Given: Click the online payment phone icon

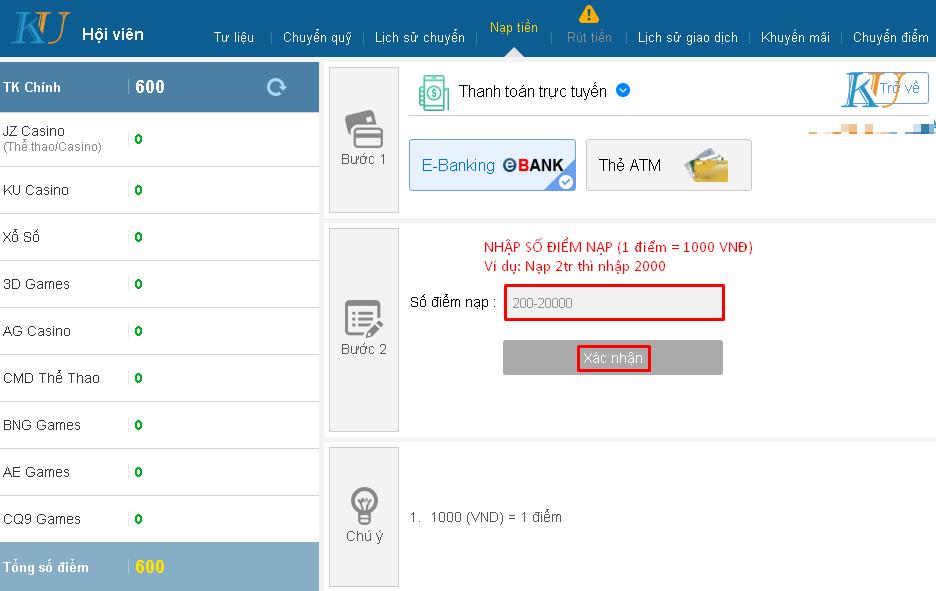Looking at the screenshot, I should [x=434, y=91].
